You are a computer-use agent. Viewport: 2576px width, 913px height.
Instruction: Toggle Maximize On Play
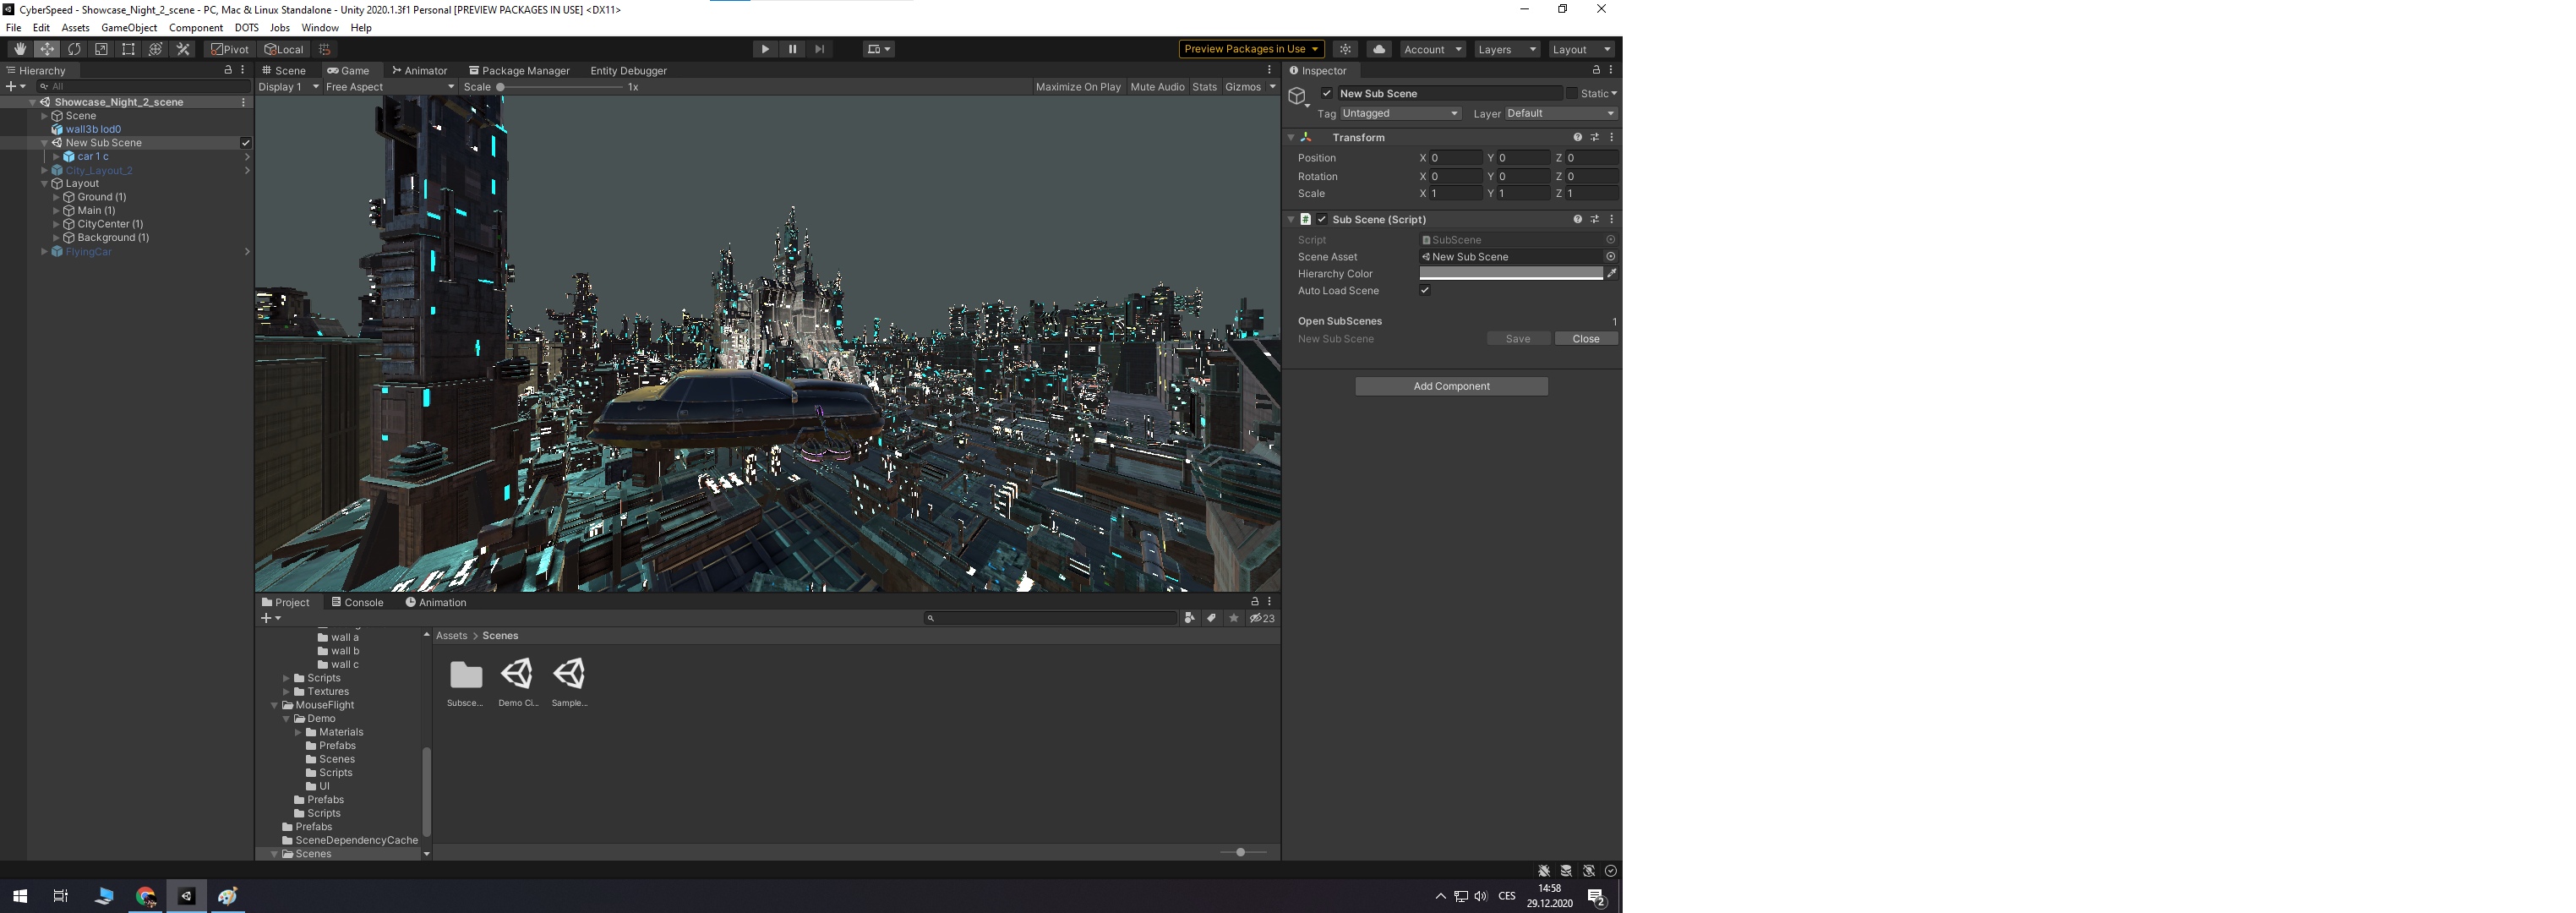pyautogui.click(x=1078, y=87)
